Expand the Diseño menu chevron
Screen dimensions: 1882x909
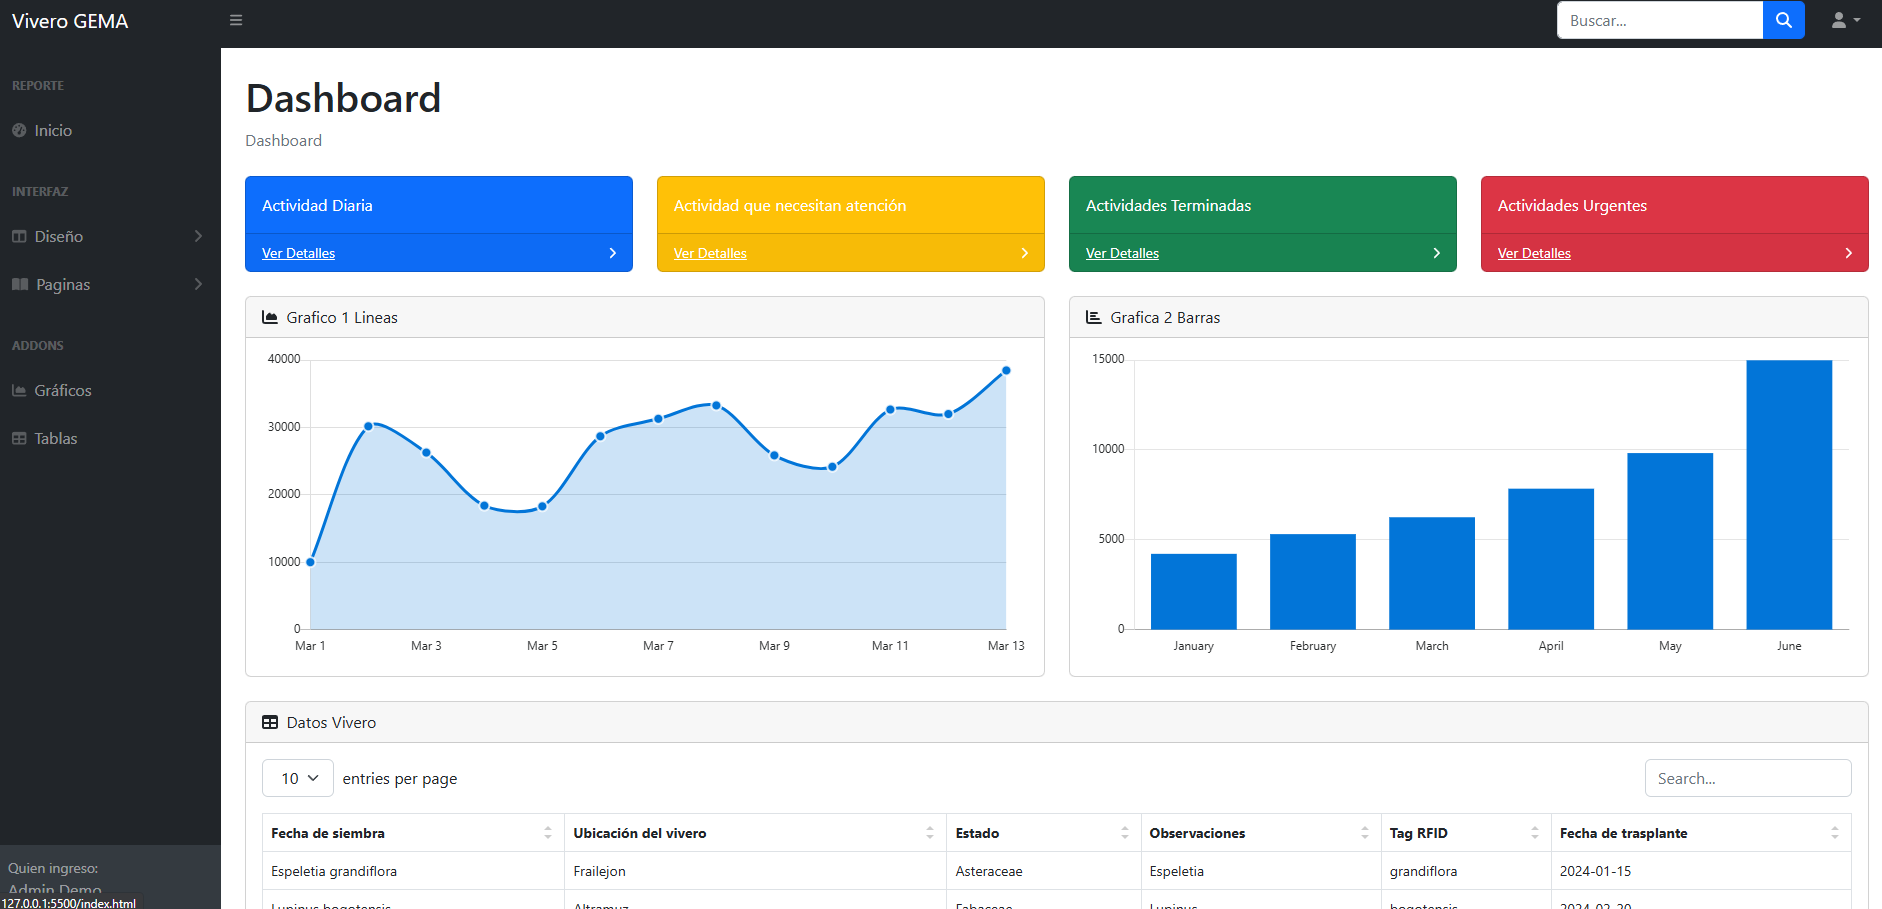[198, 236]
